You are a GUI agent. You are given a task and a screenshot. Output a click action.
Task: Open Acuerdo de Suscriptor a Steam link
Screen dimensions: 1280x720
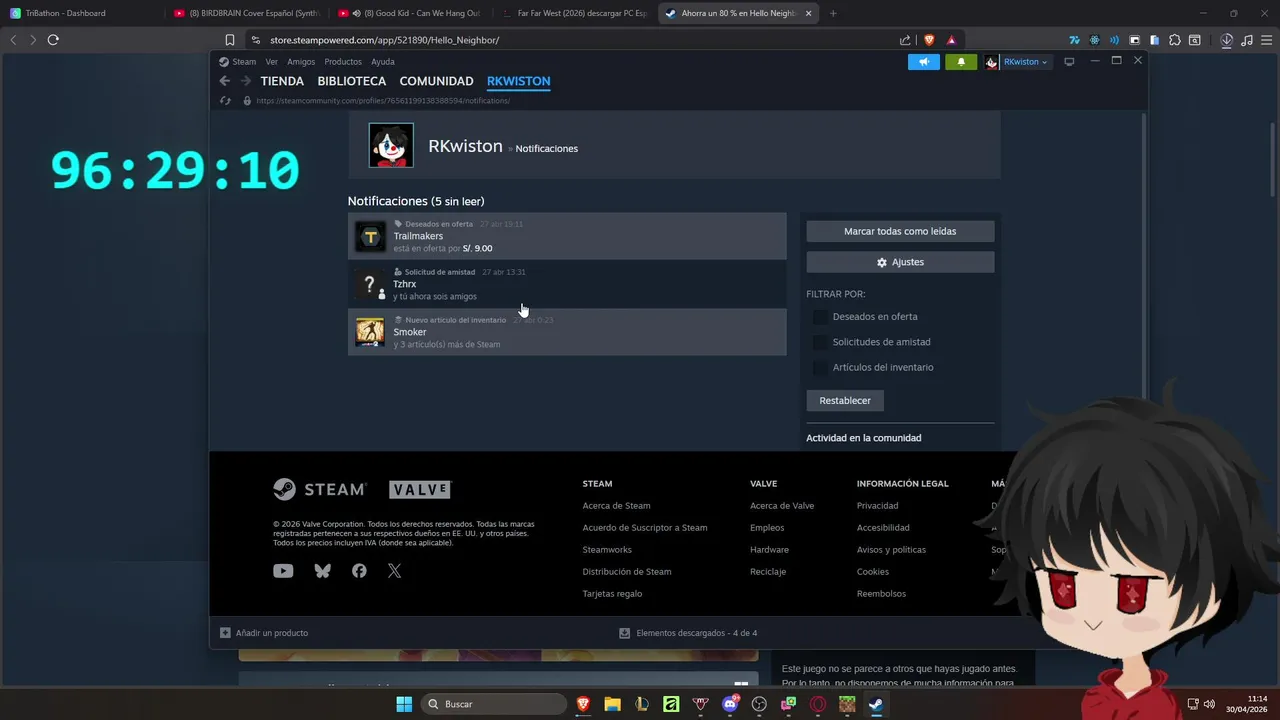tap(645, 528)
